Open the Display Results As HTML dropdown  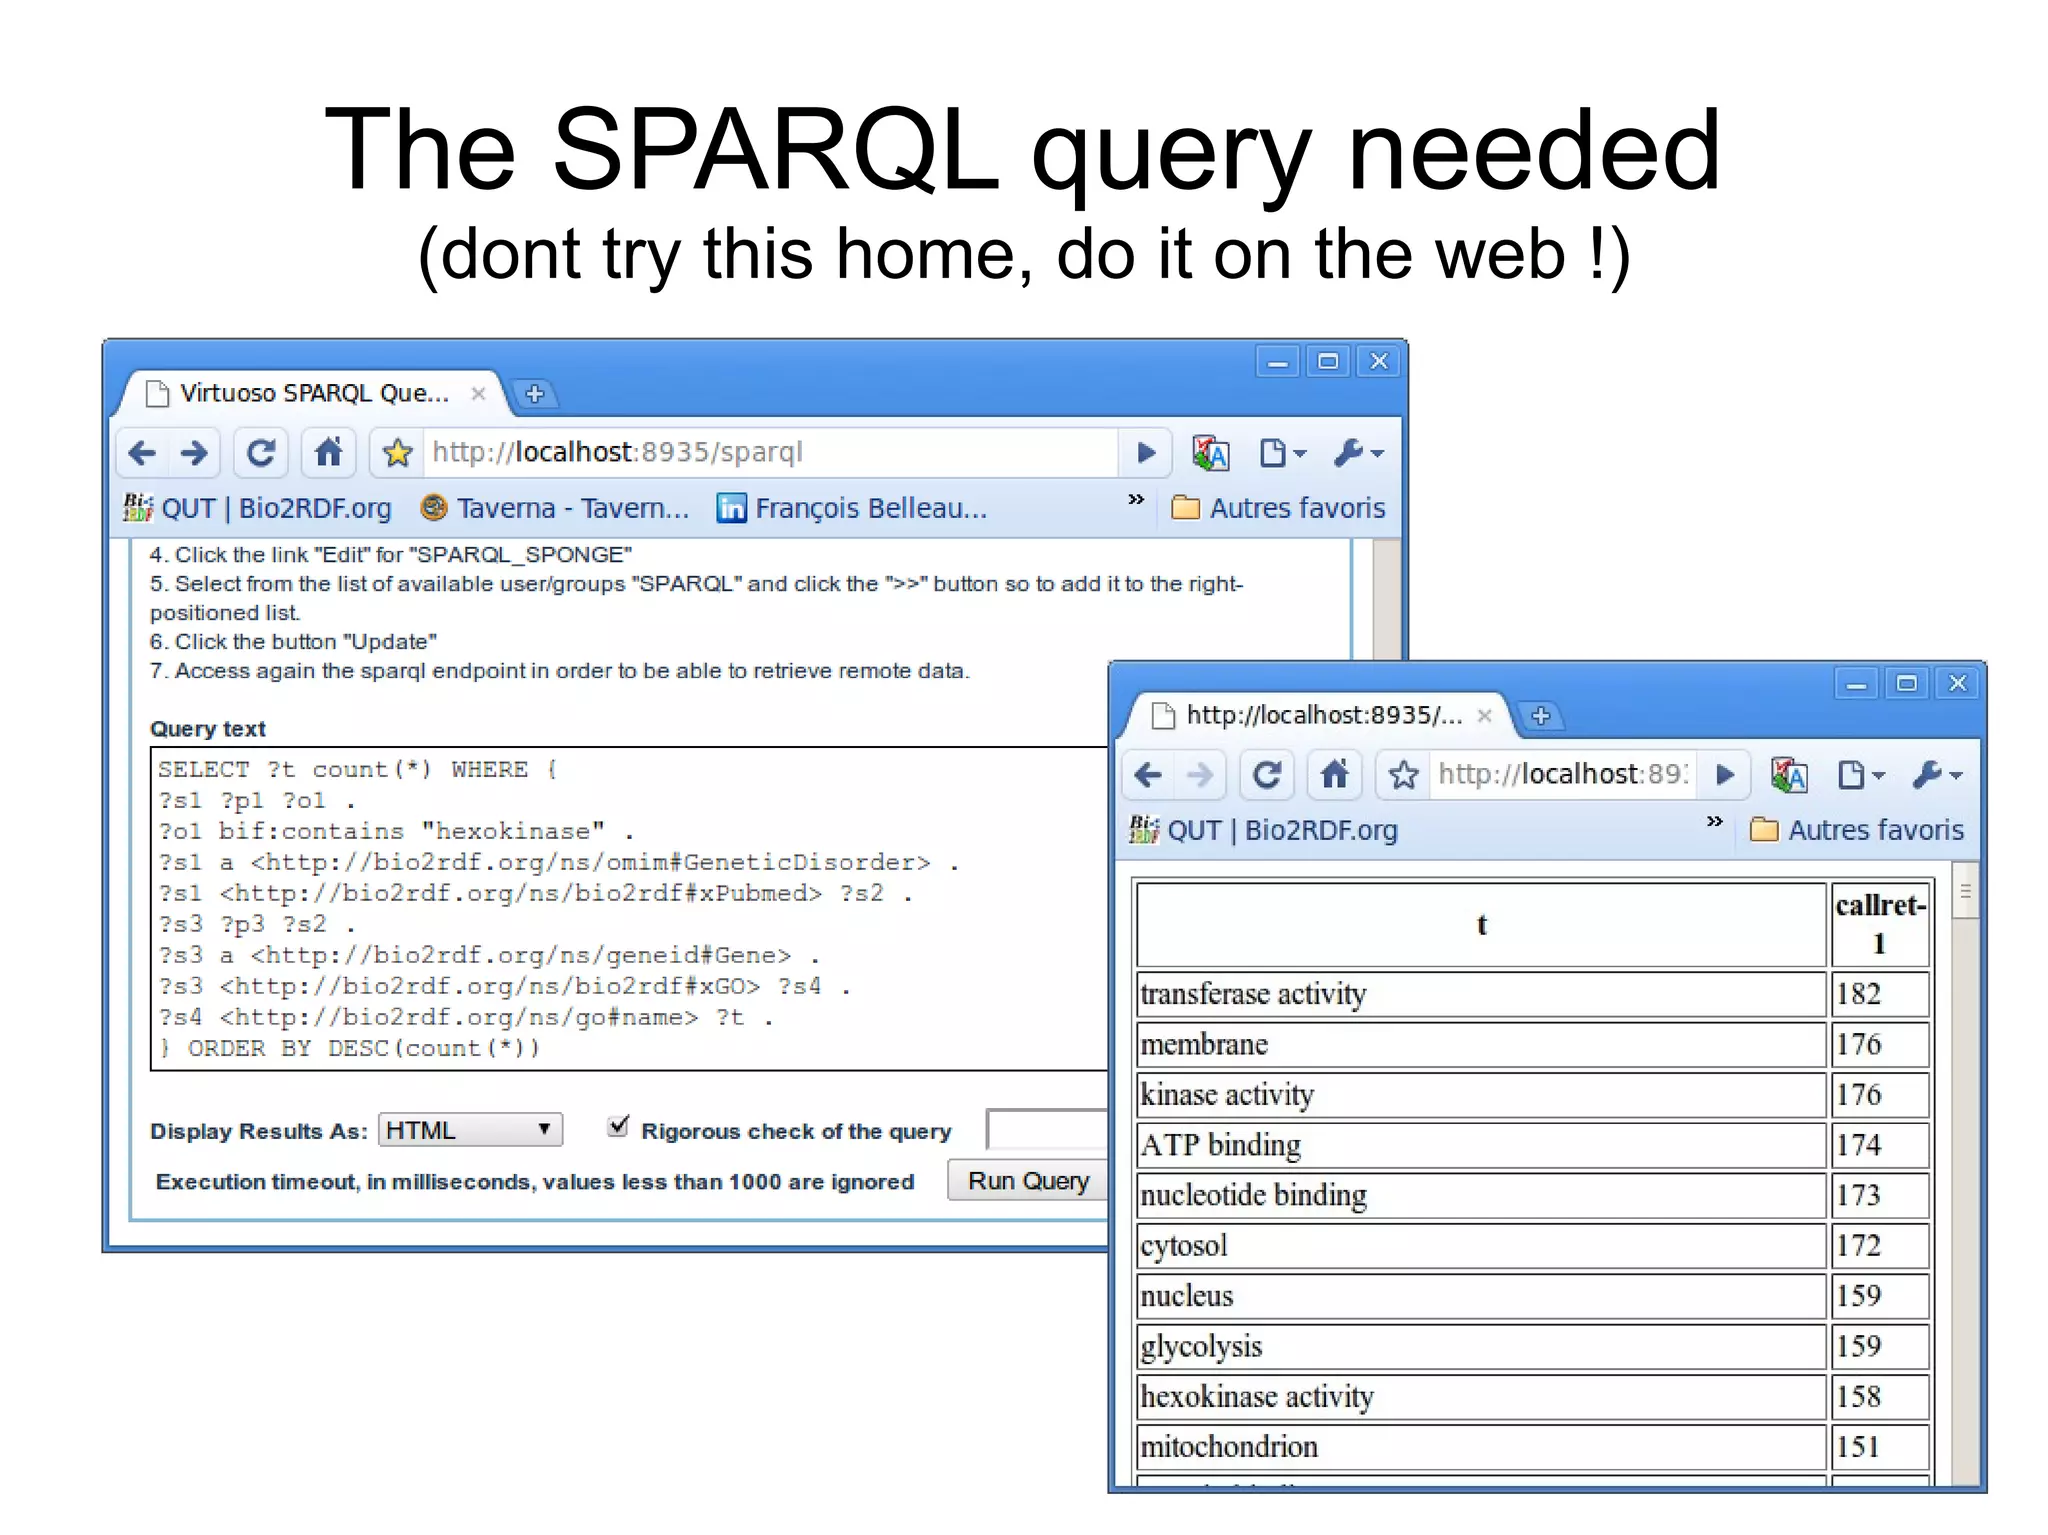tap(470, 1130)
